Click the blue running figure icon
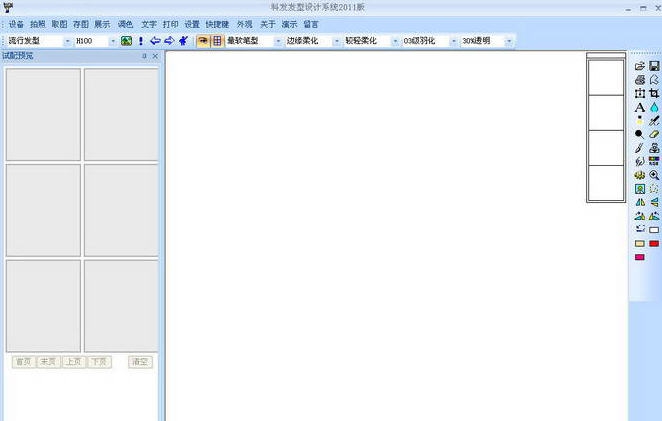The width and height of the screenshot is (662, 421). coord(183,41)
